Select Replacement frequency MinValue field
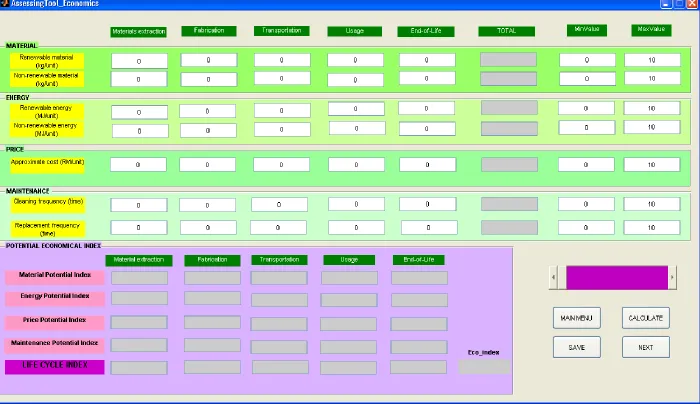Screen dimensions: 700x404 (586, 227)
